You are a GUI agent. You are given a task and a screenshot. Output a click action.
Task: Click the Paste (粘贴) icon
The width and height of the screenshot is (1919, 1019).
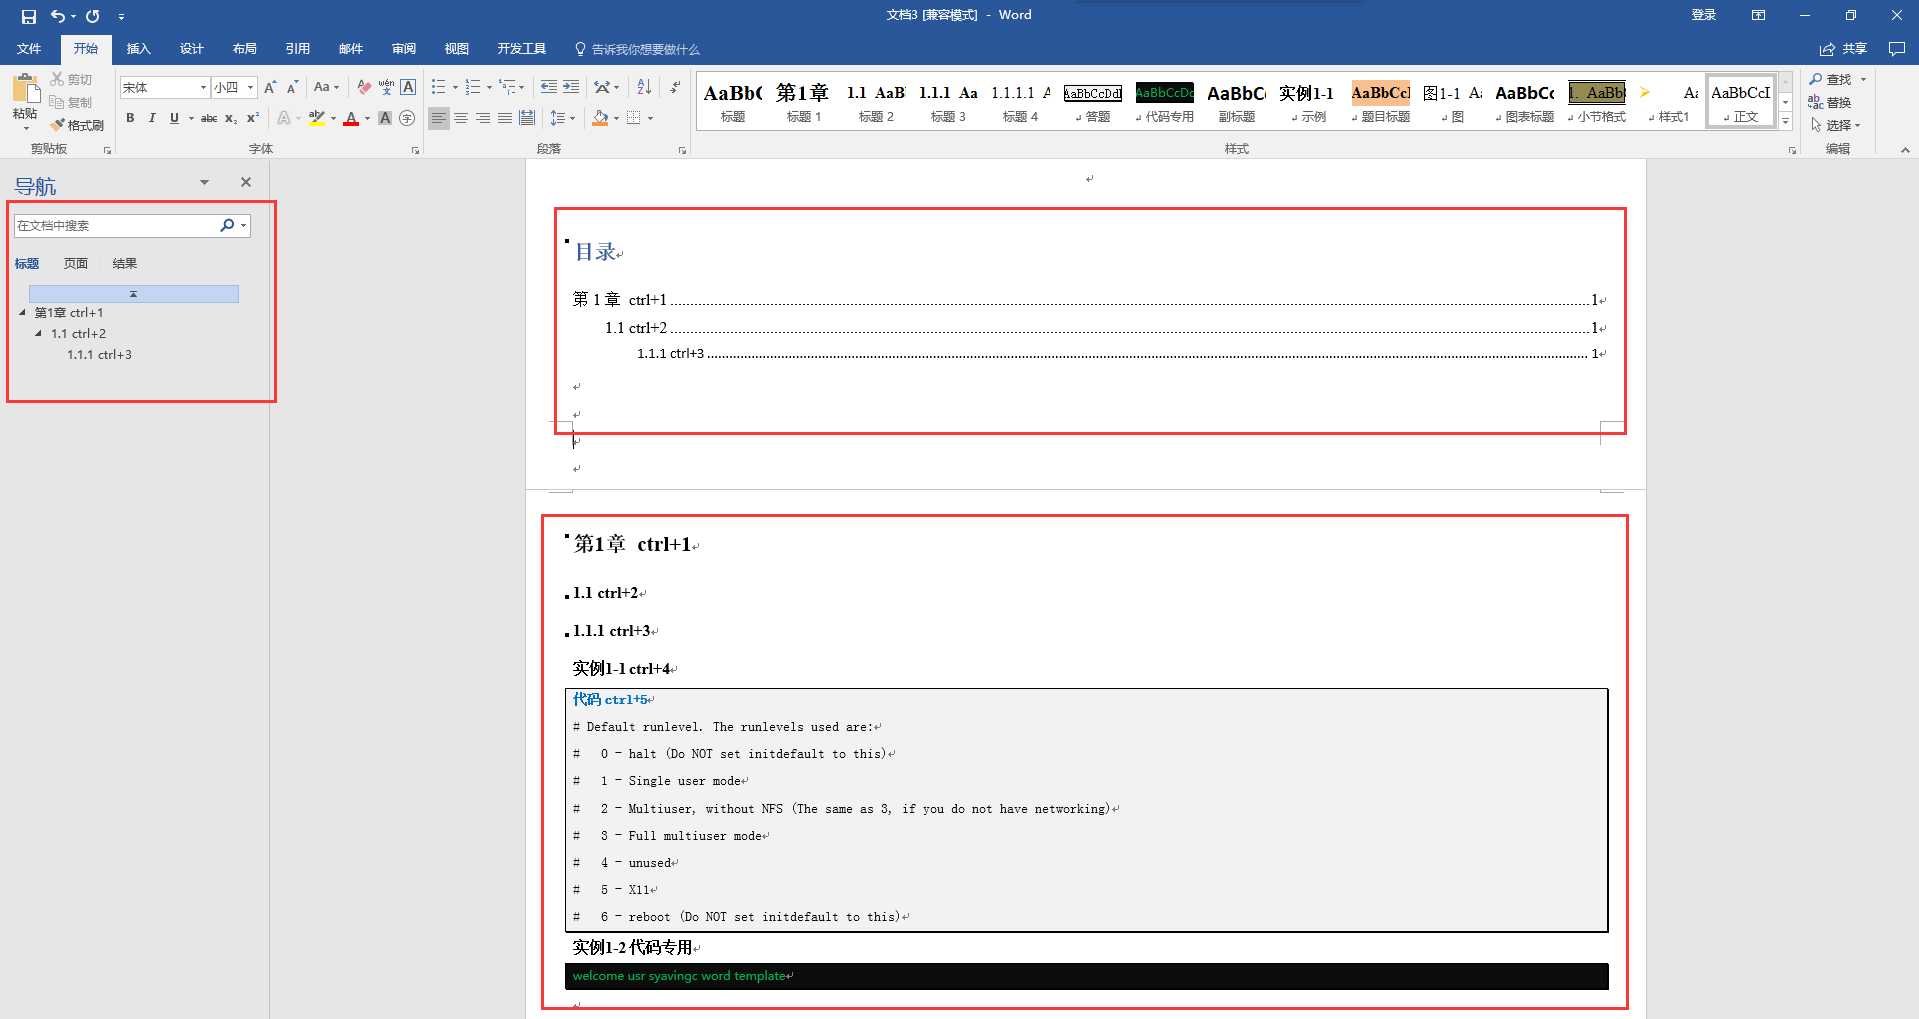25,90
